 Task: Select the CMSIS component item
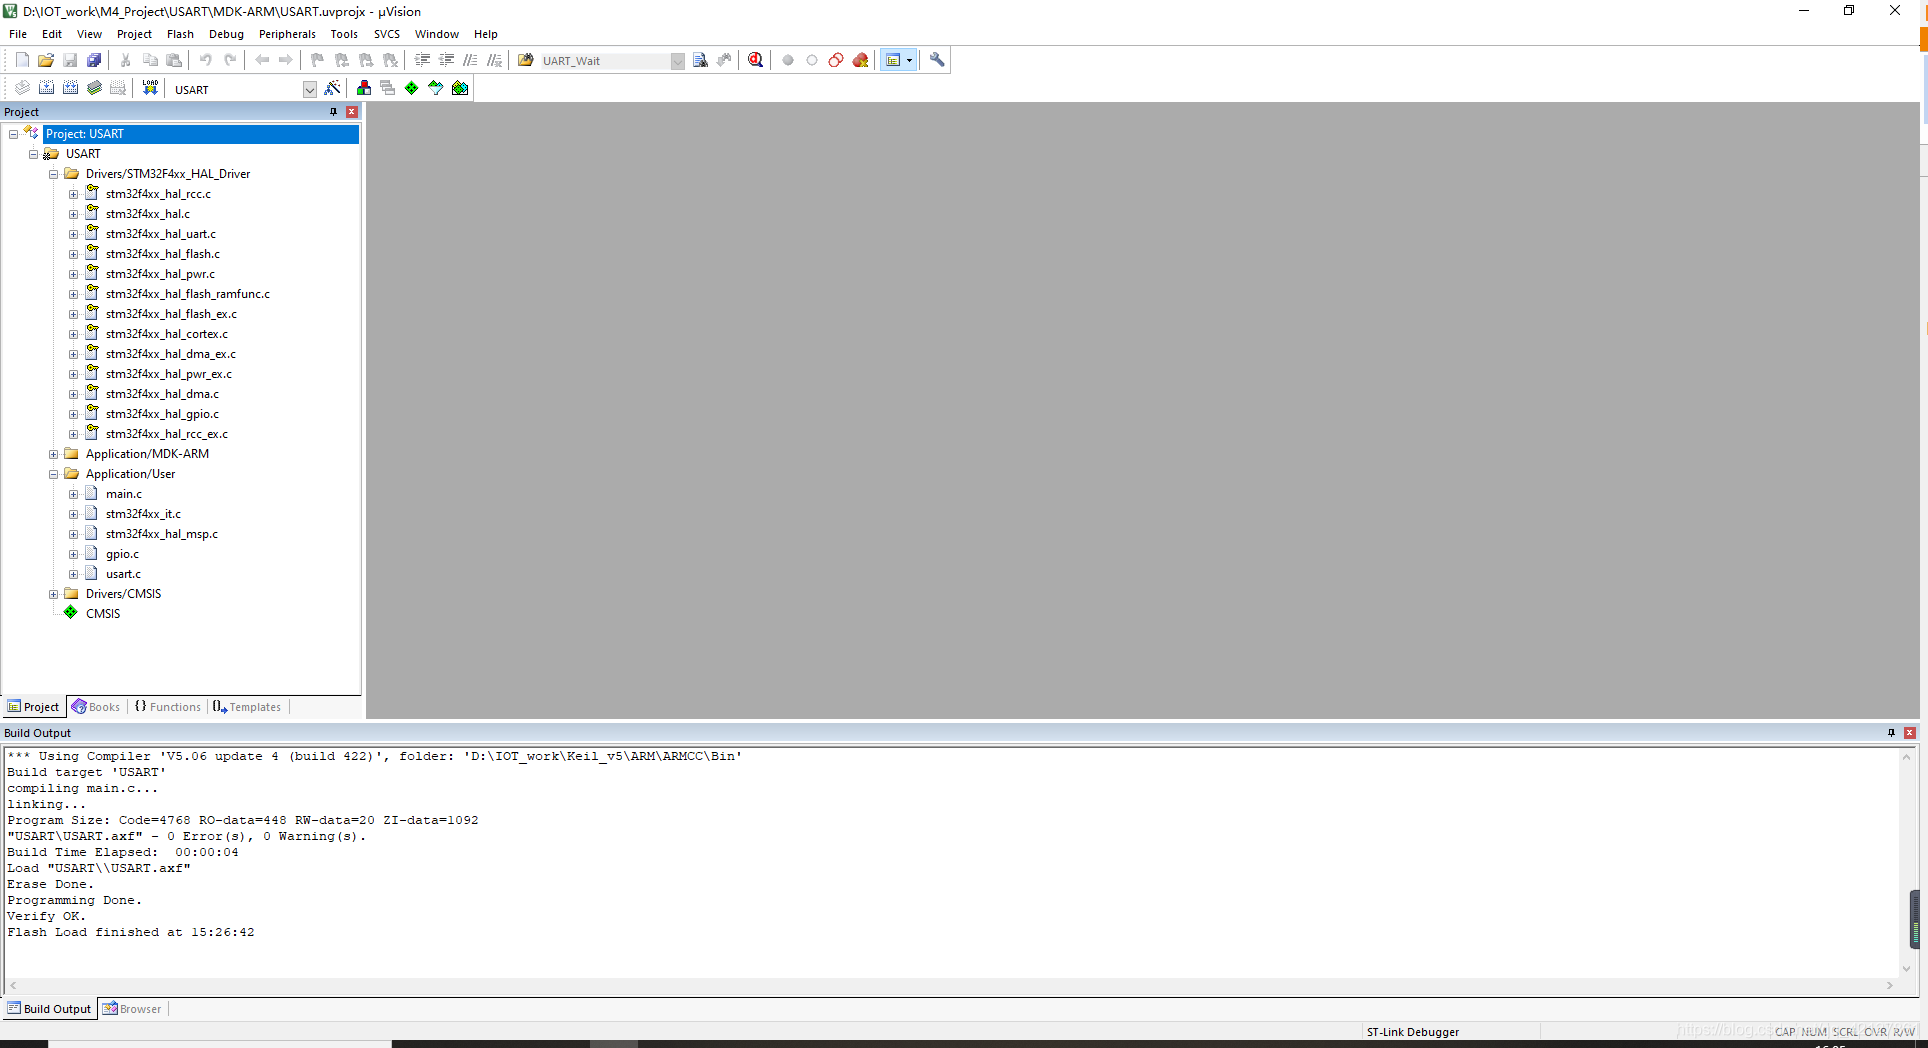click(103, 614)
